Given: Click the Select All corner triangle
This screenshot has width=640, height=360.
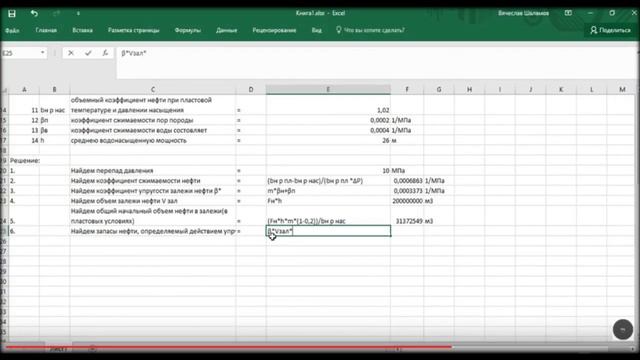Looking at the screenshot, I should click(4, 90).
